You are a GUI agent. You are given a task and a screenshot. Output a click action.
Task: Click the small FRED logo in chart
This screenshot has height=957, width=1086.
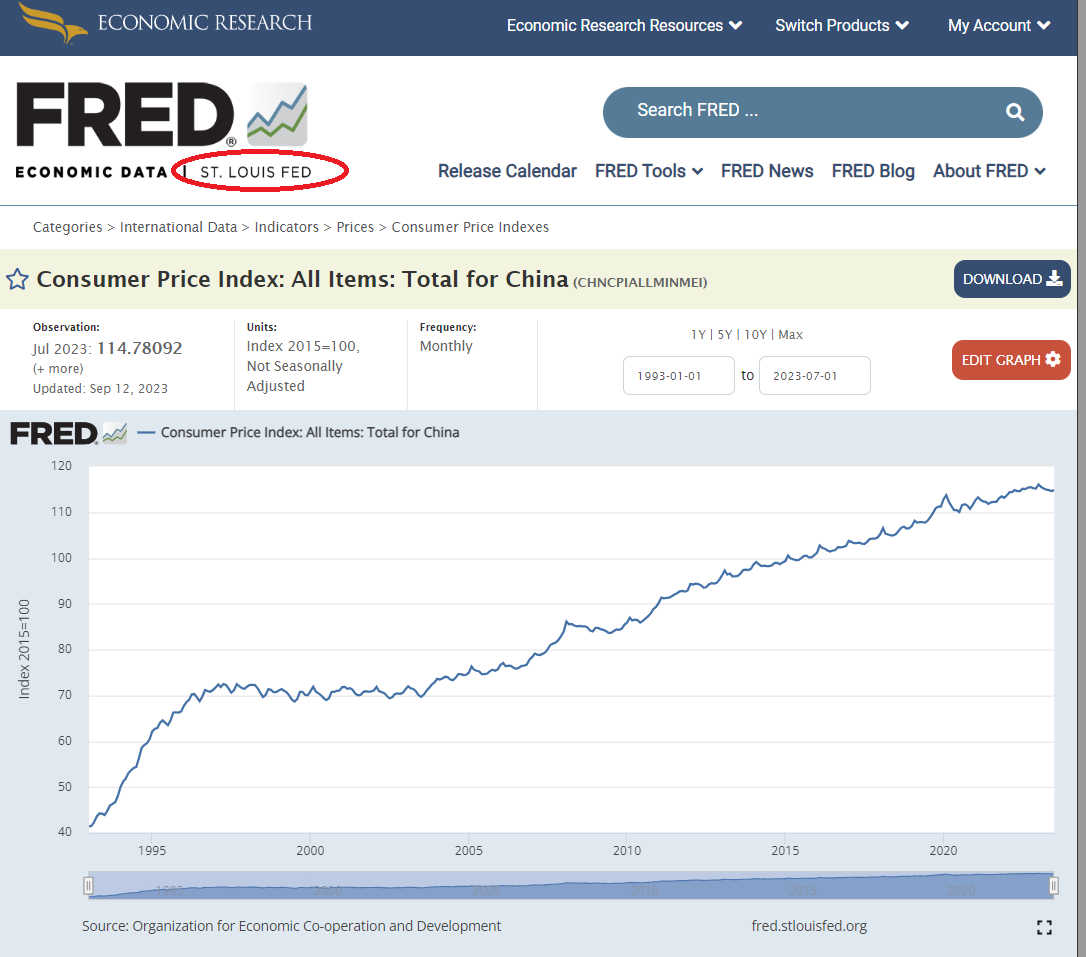coord(68,433)
